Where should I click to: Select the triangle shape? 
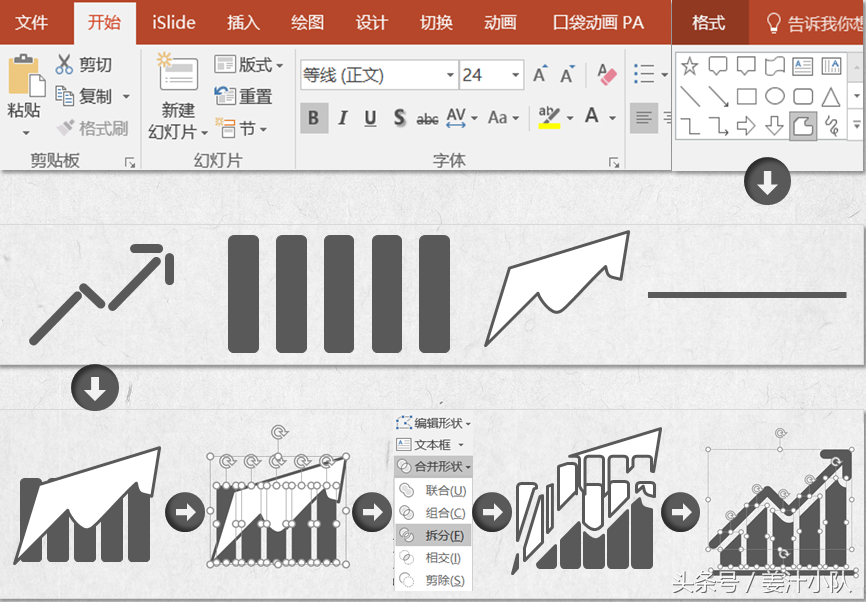click(831, 97)
